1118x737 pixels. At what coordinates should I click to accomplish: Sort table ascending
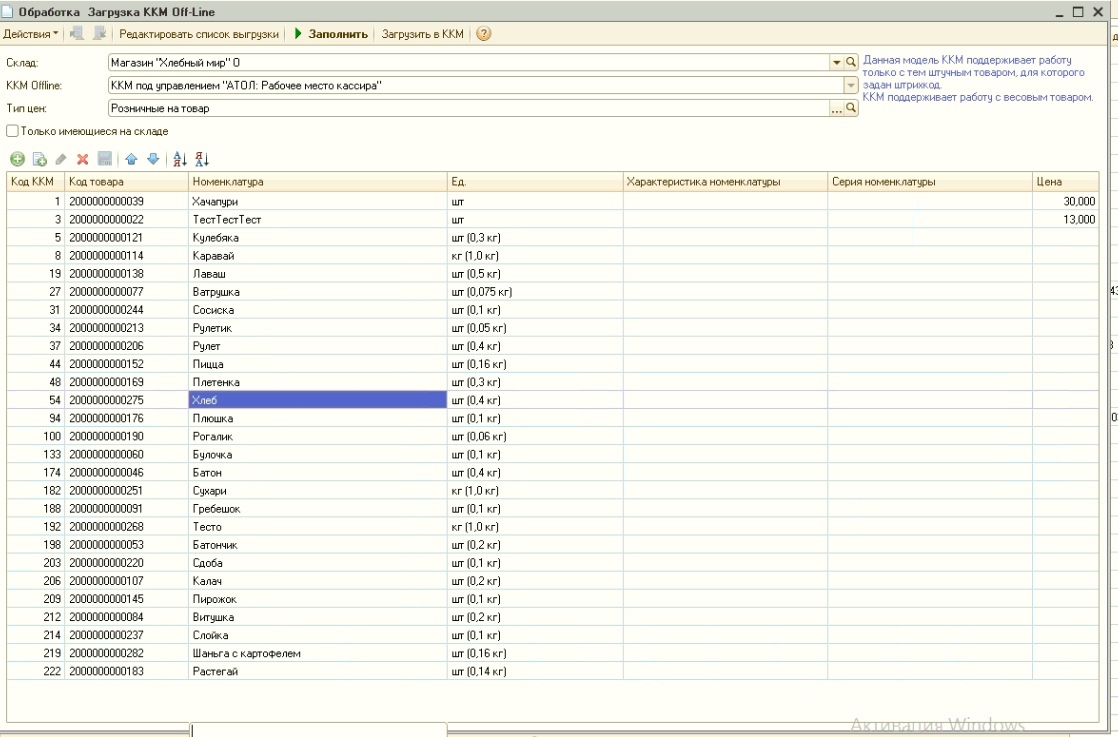[180, 159]
